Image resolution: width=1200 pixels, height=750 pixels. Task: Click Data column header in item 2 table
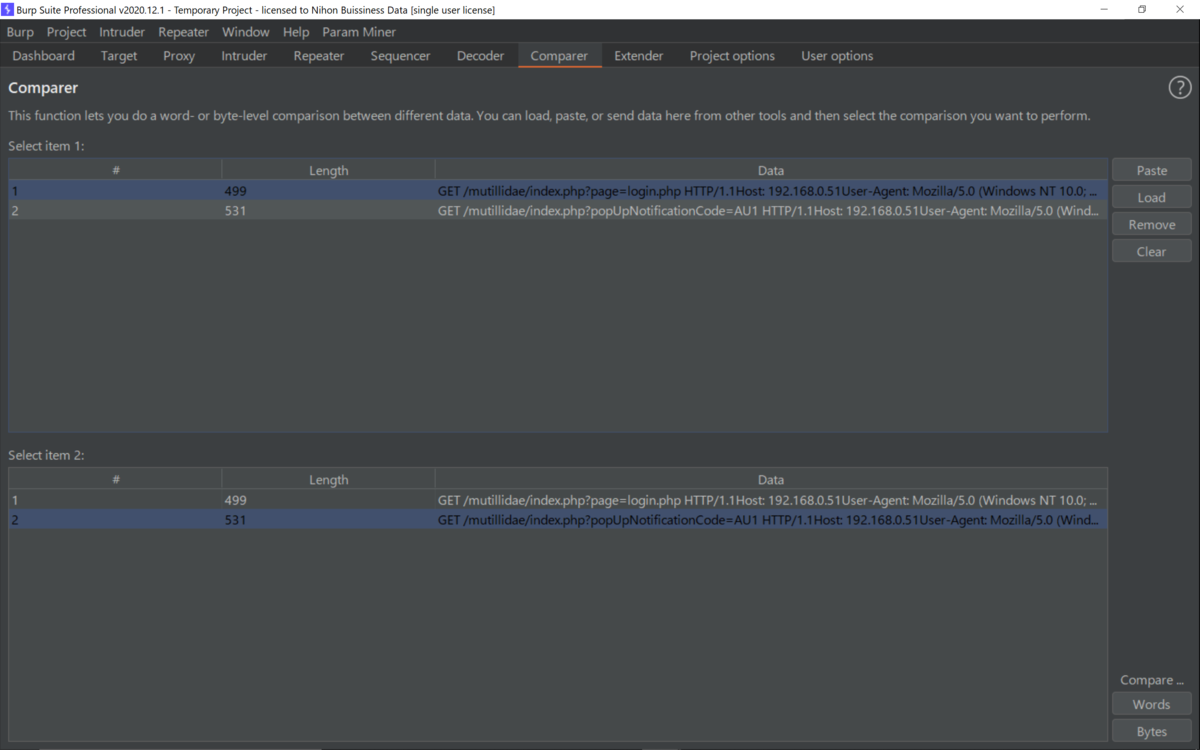pos(771,480)
